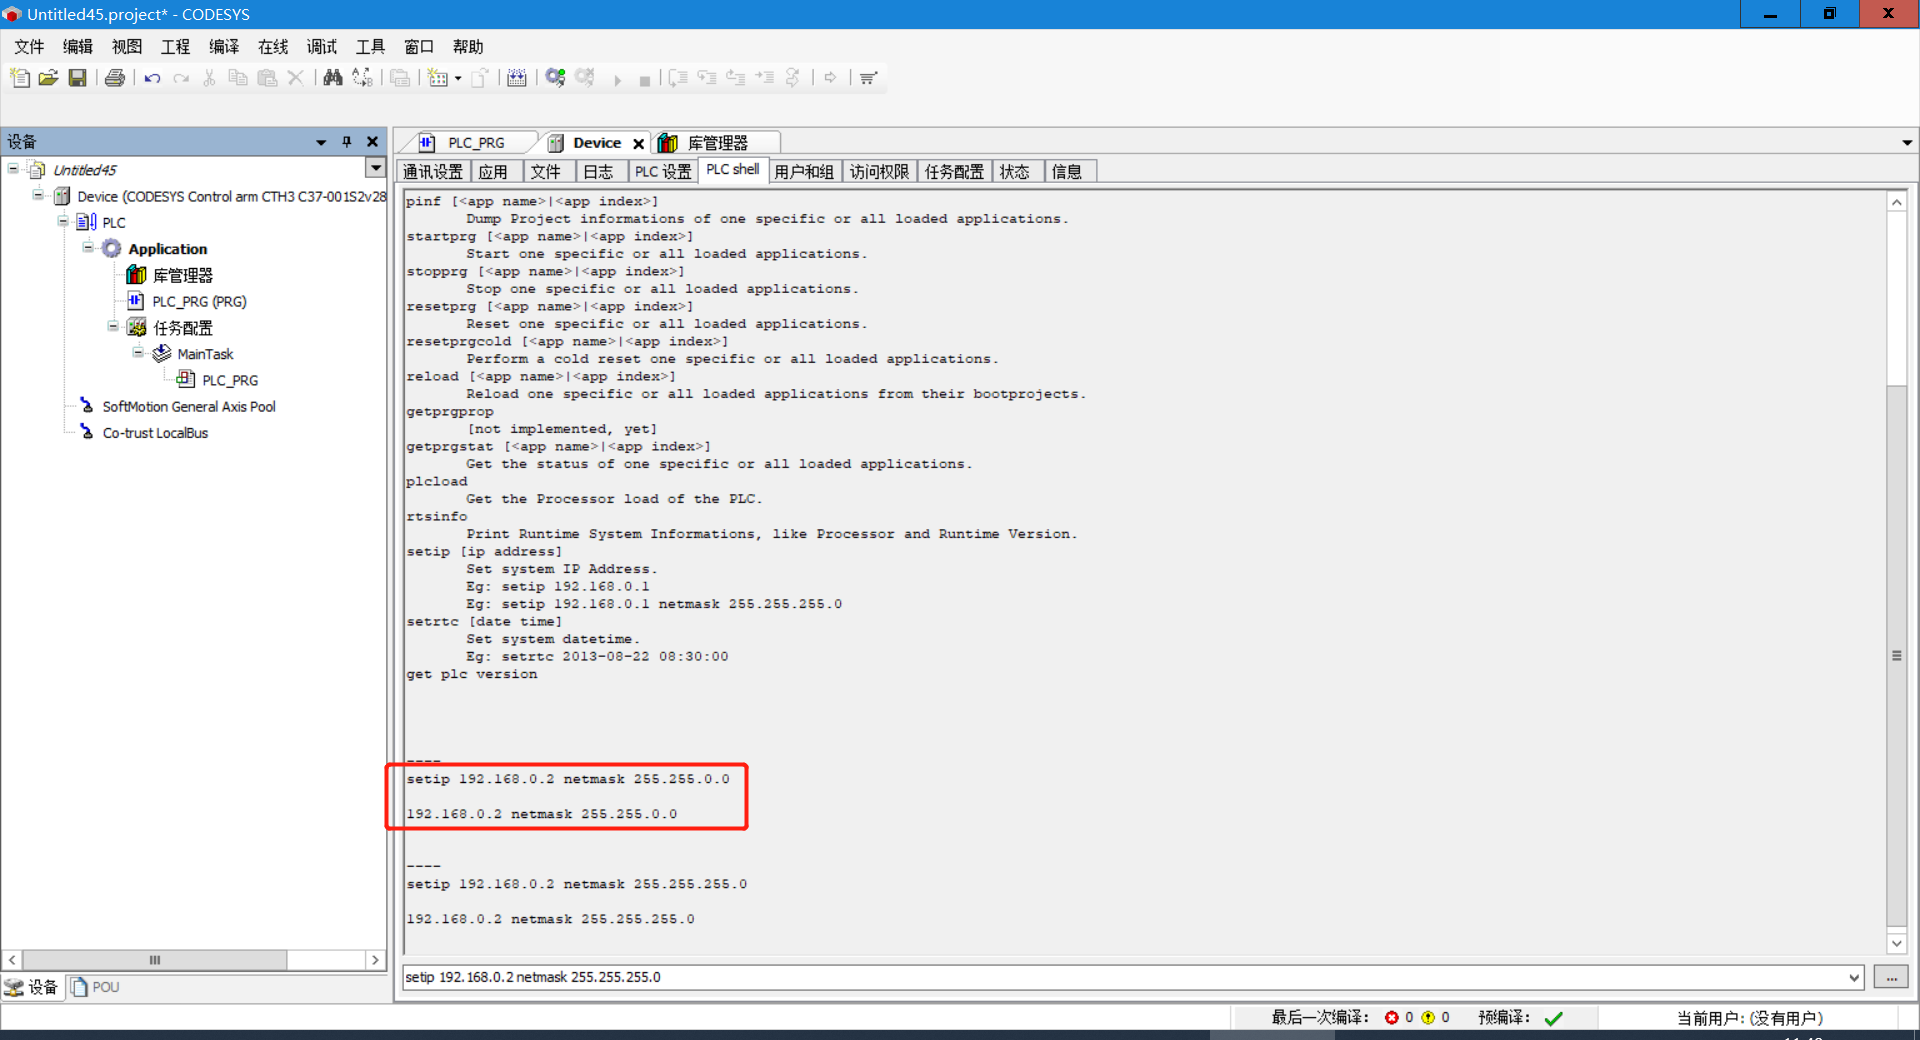Click the ellipsis button beside command input
Viewport: 1920px width, 1040px height.
(1891, 977)
